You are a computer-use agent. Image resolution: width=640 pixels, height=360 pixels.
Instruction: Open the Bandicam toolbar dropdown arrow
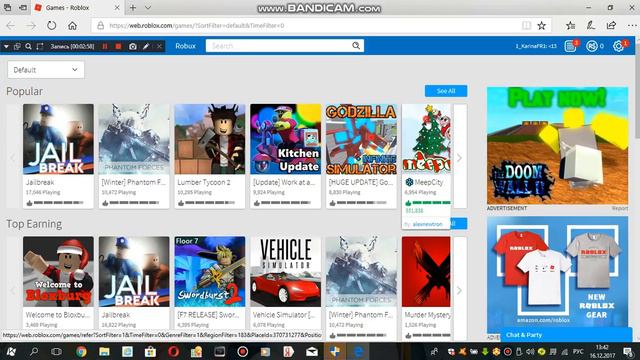click(x=6, y=47)
